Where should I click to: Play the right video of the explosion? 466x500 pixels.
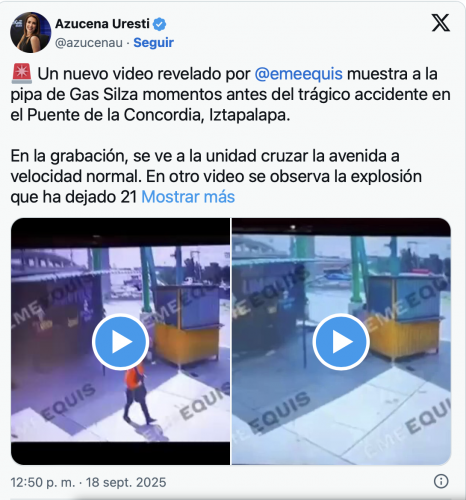click(341, 342)
